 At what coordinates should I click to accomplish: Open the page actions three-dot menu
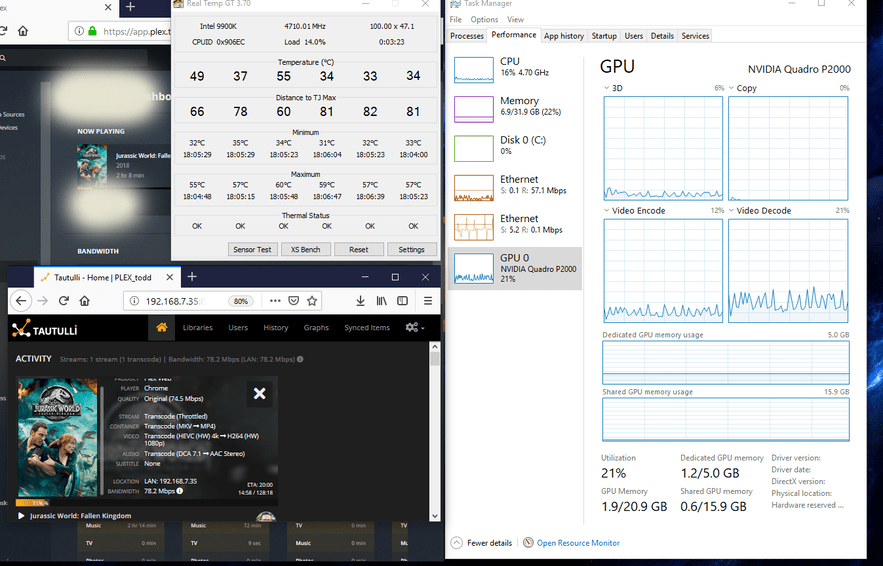275,301
